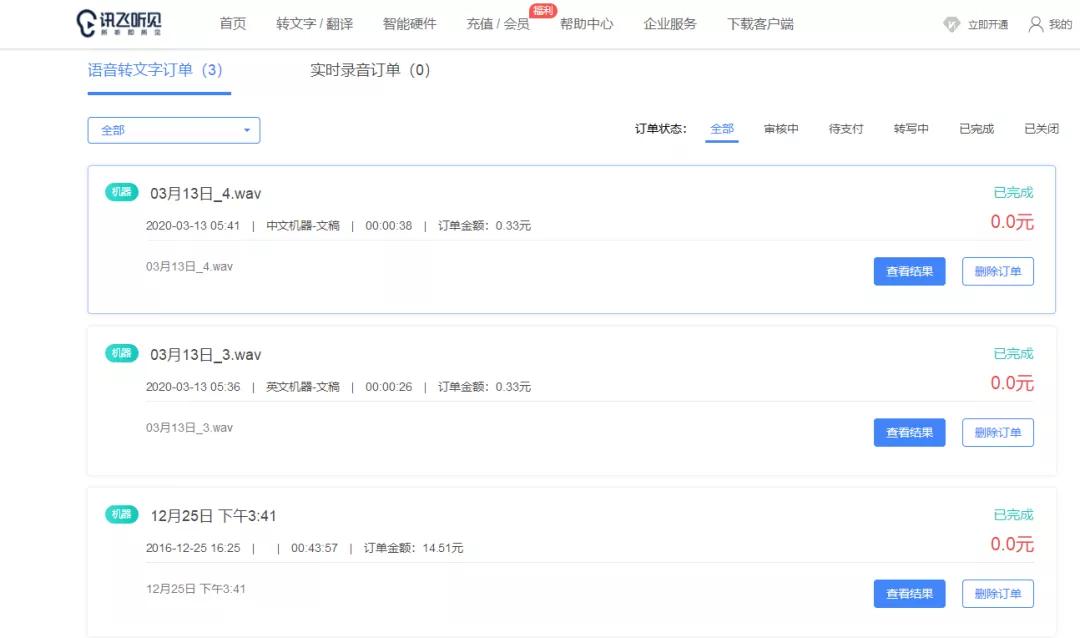
Task: Select the 待支付 order status filter
Action: 845,129
